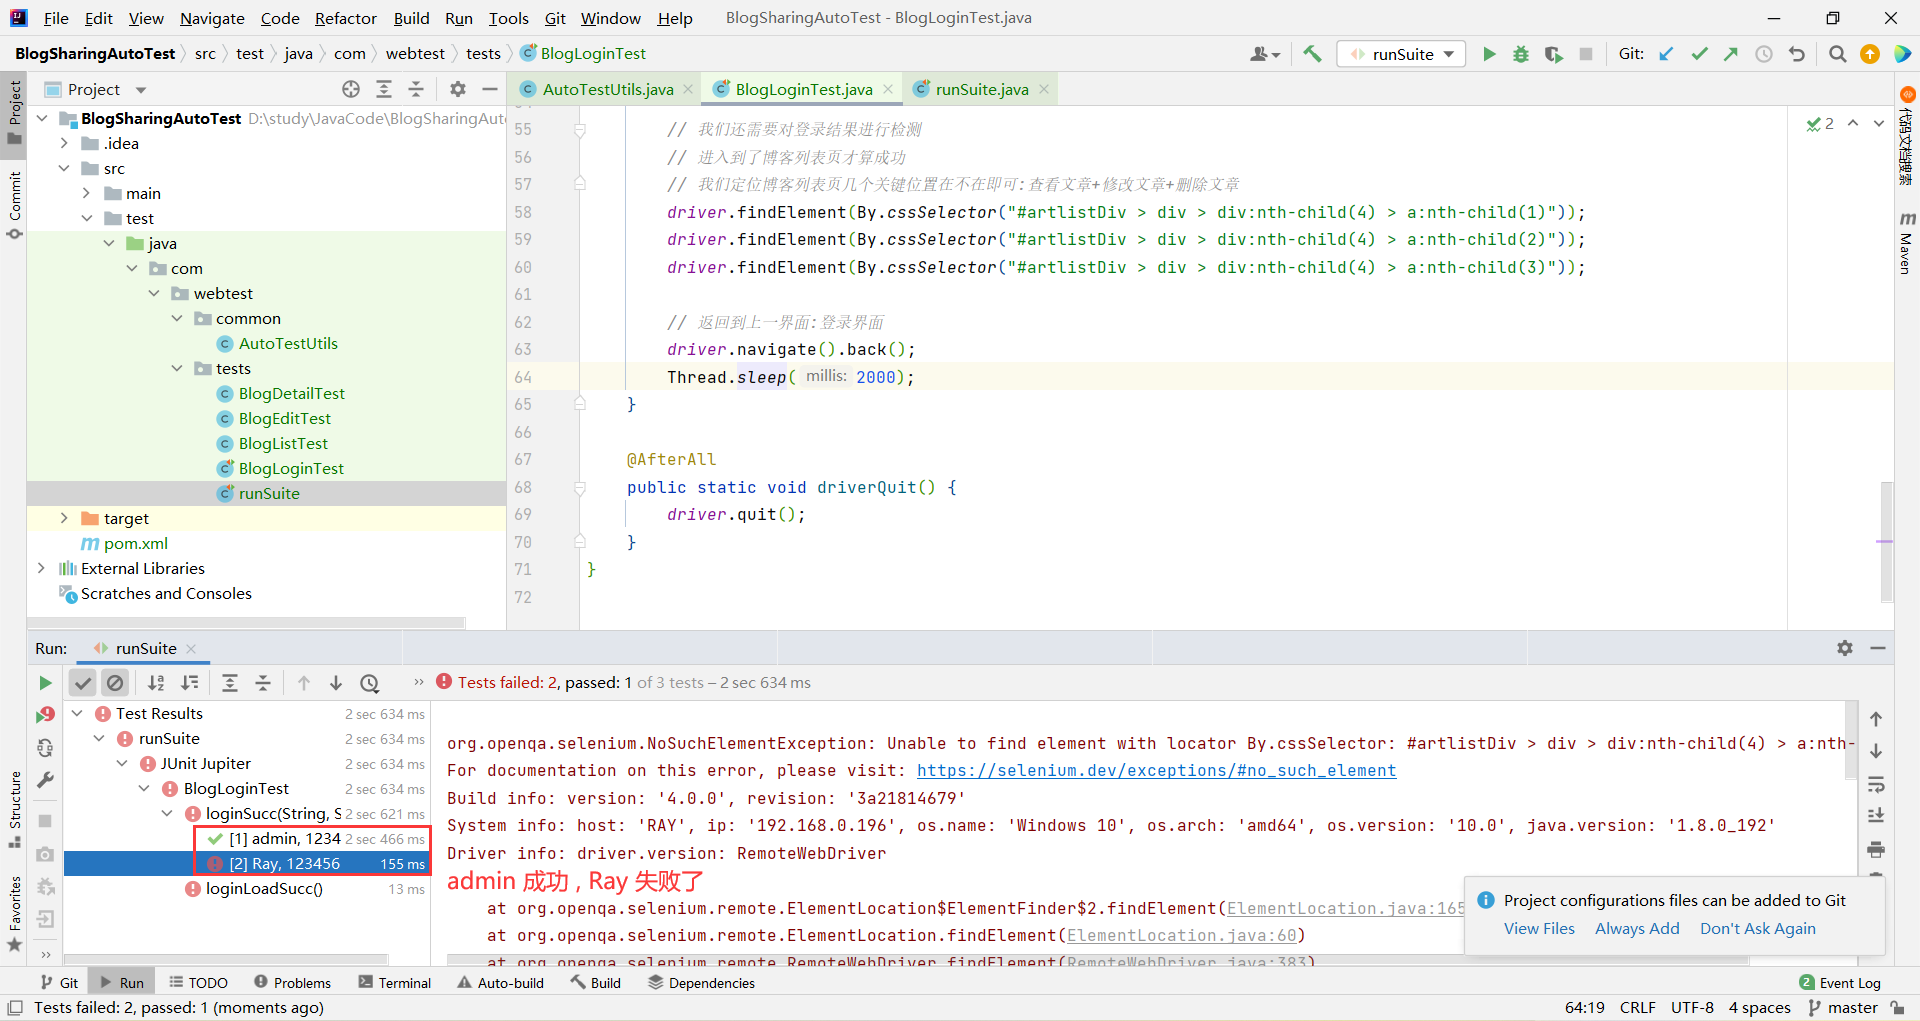1920x1021 pixels.
Task: Open the Tools menu
Action: pyautogui.click(x=508, y=18)
